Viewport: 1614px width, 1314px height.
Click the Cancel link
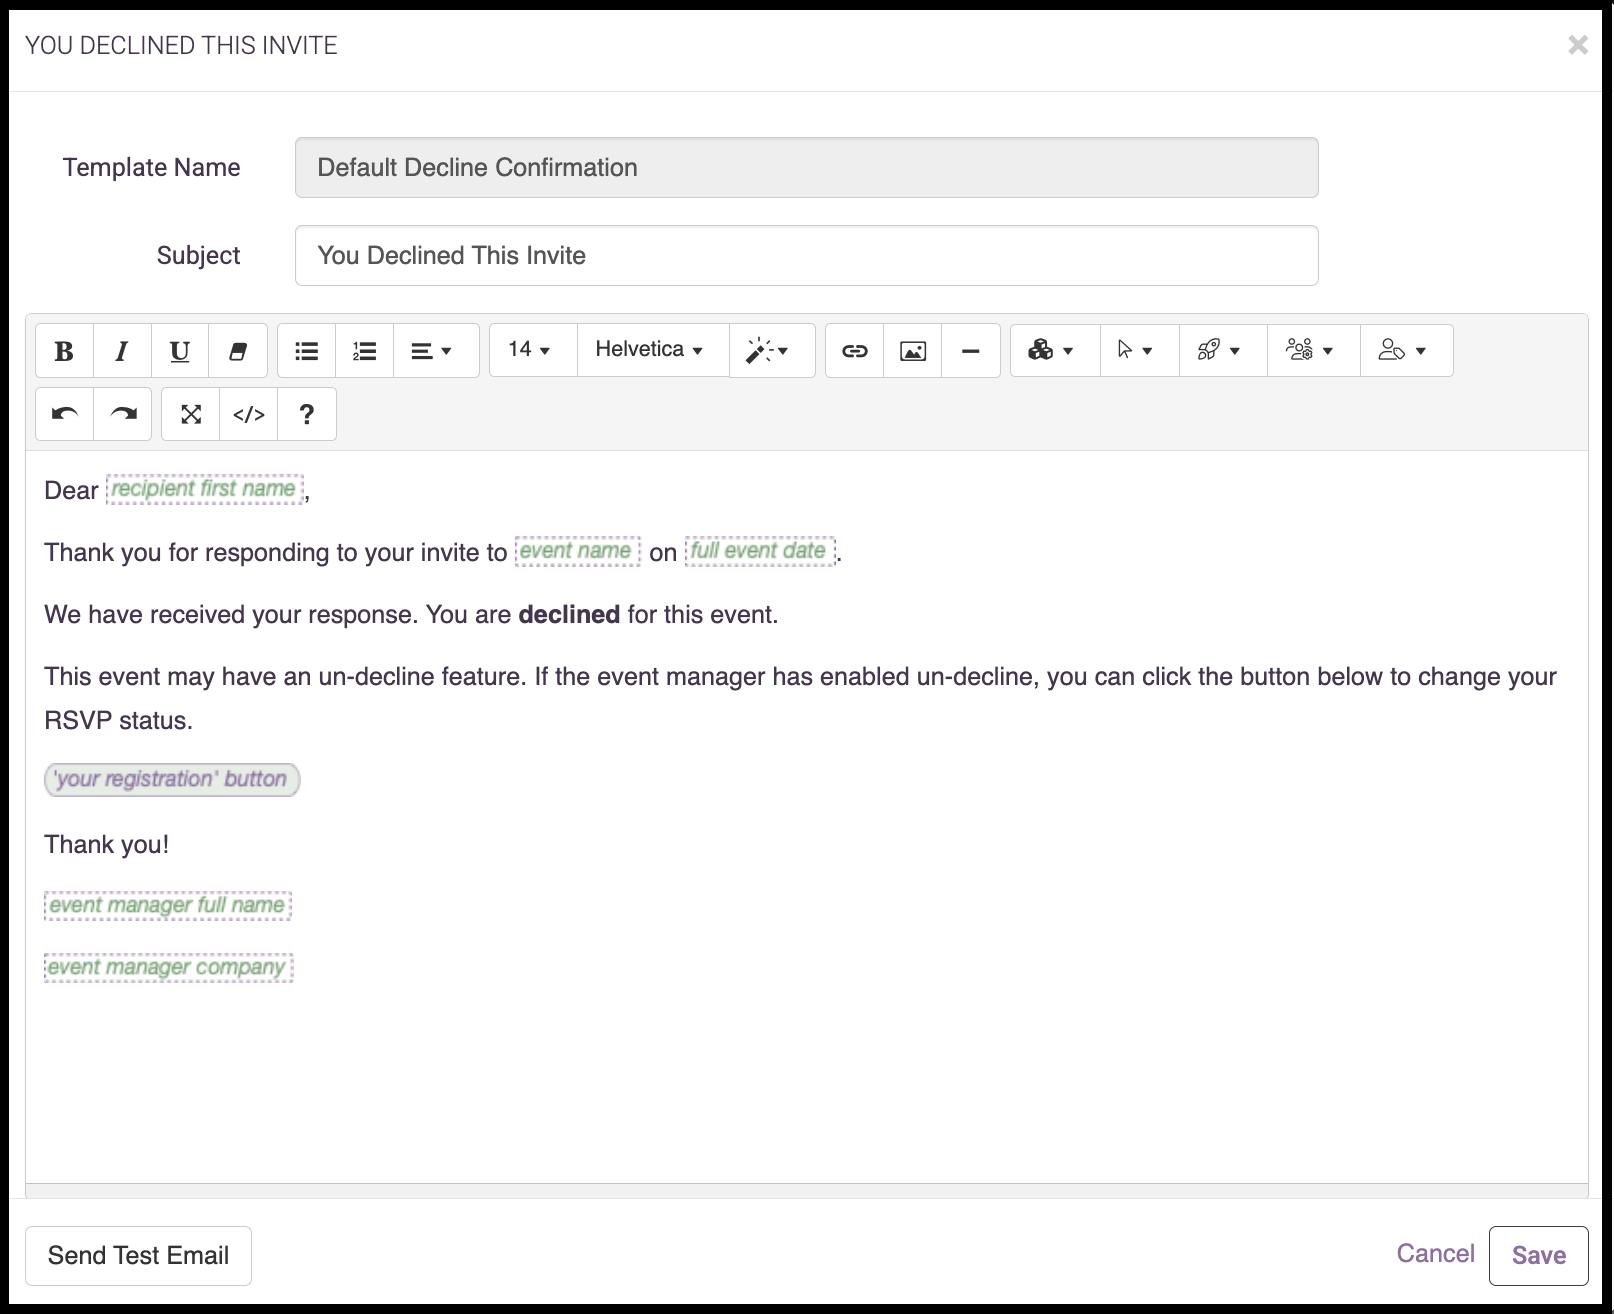coord(1435,1254)
